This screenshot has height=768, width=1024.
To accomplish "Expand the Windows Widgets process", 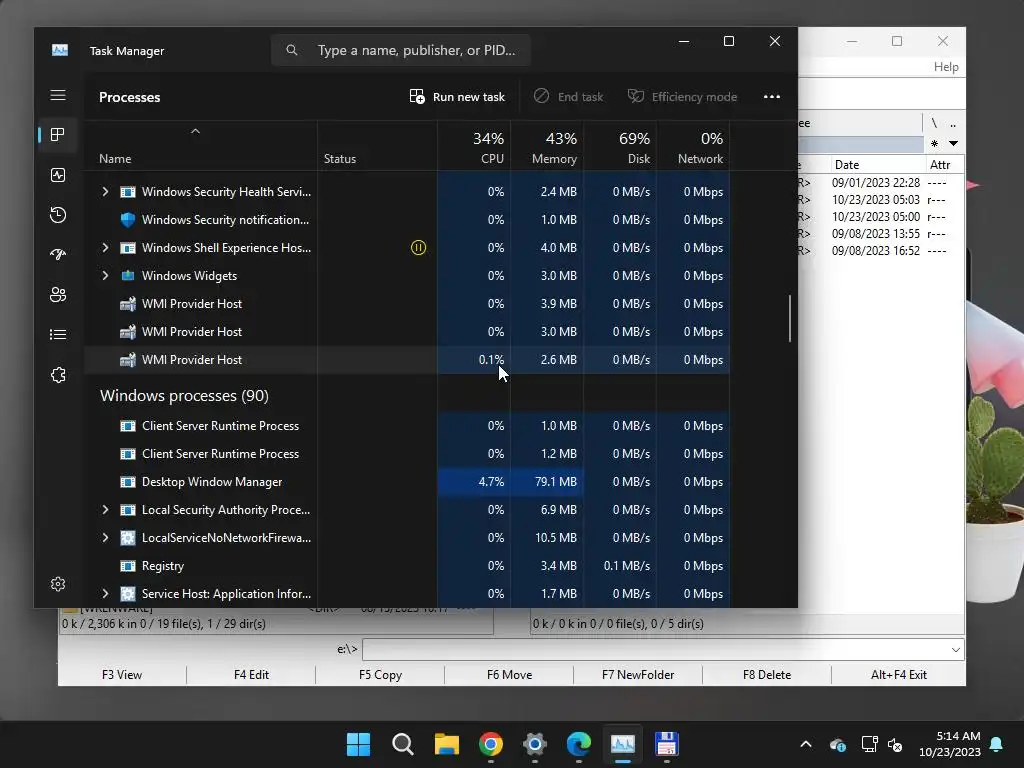I will pos(105,276).
